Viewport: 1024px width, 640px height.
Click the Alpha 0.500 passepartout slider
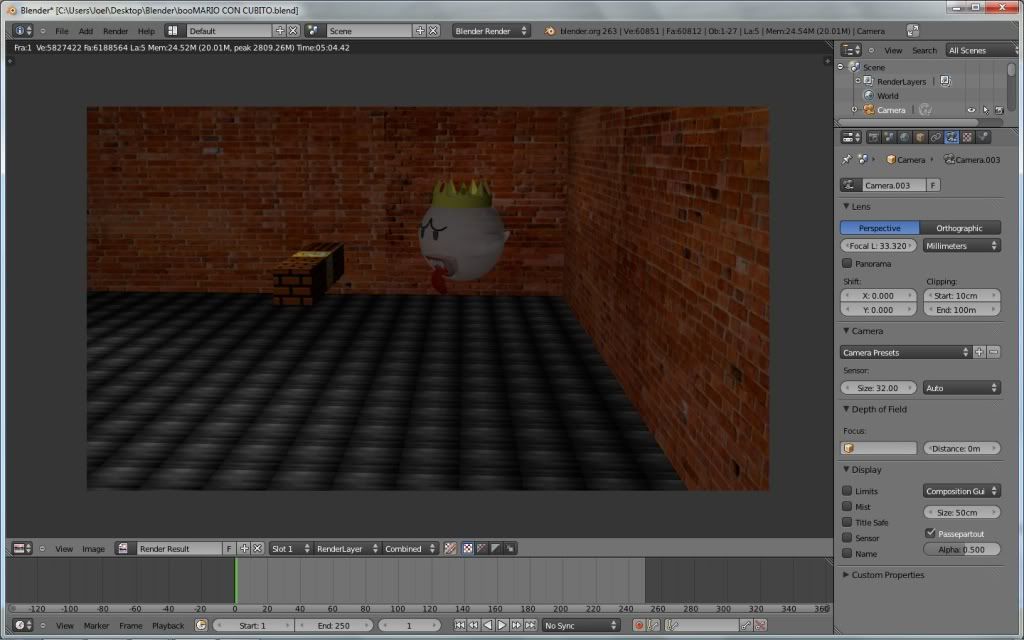pyautogui.click(x=961, y=549)
